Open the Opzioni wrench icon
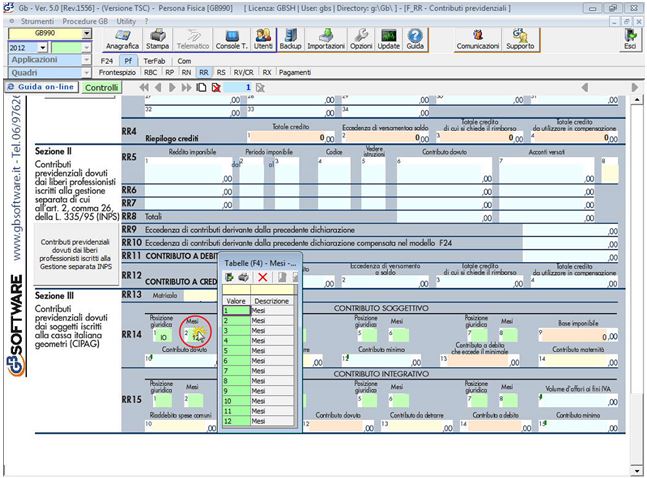The height and width of the screenshot is (478, 647). point(361,40)
